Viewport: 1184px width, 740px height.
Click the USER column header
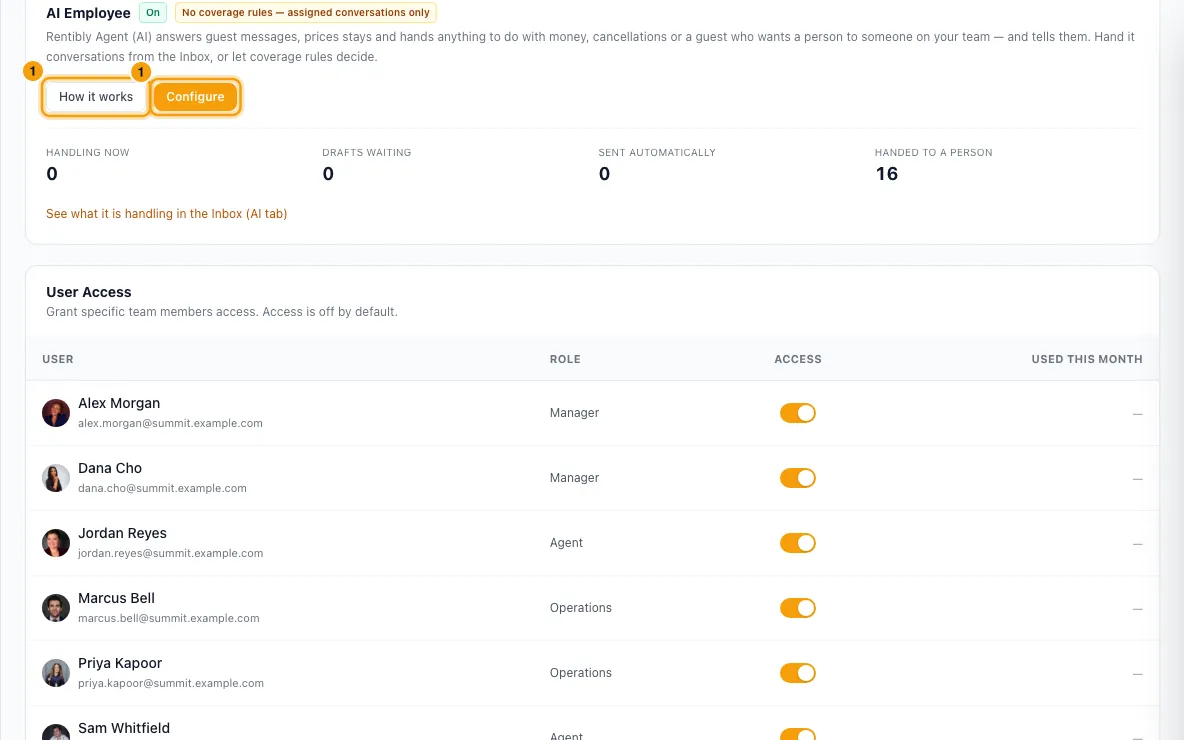coord(58,359)
